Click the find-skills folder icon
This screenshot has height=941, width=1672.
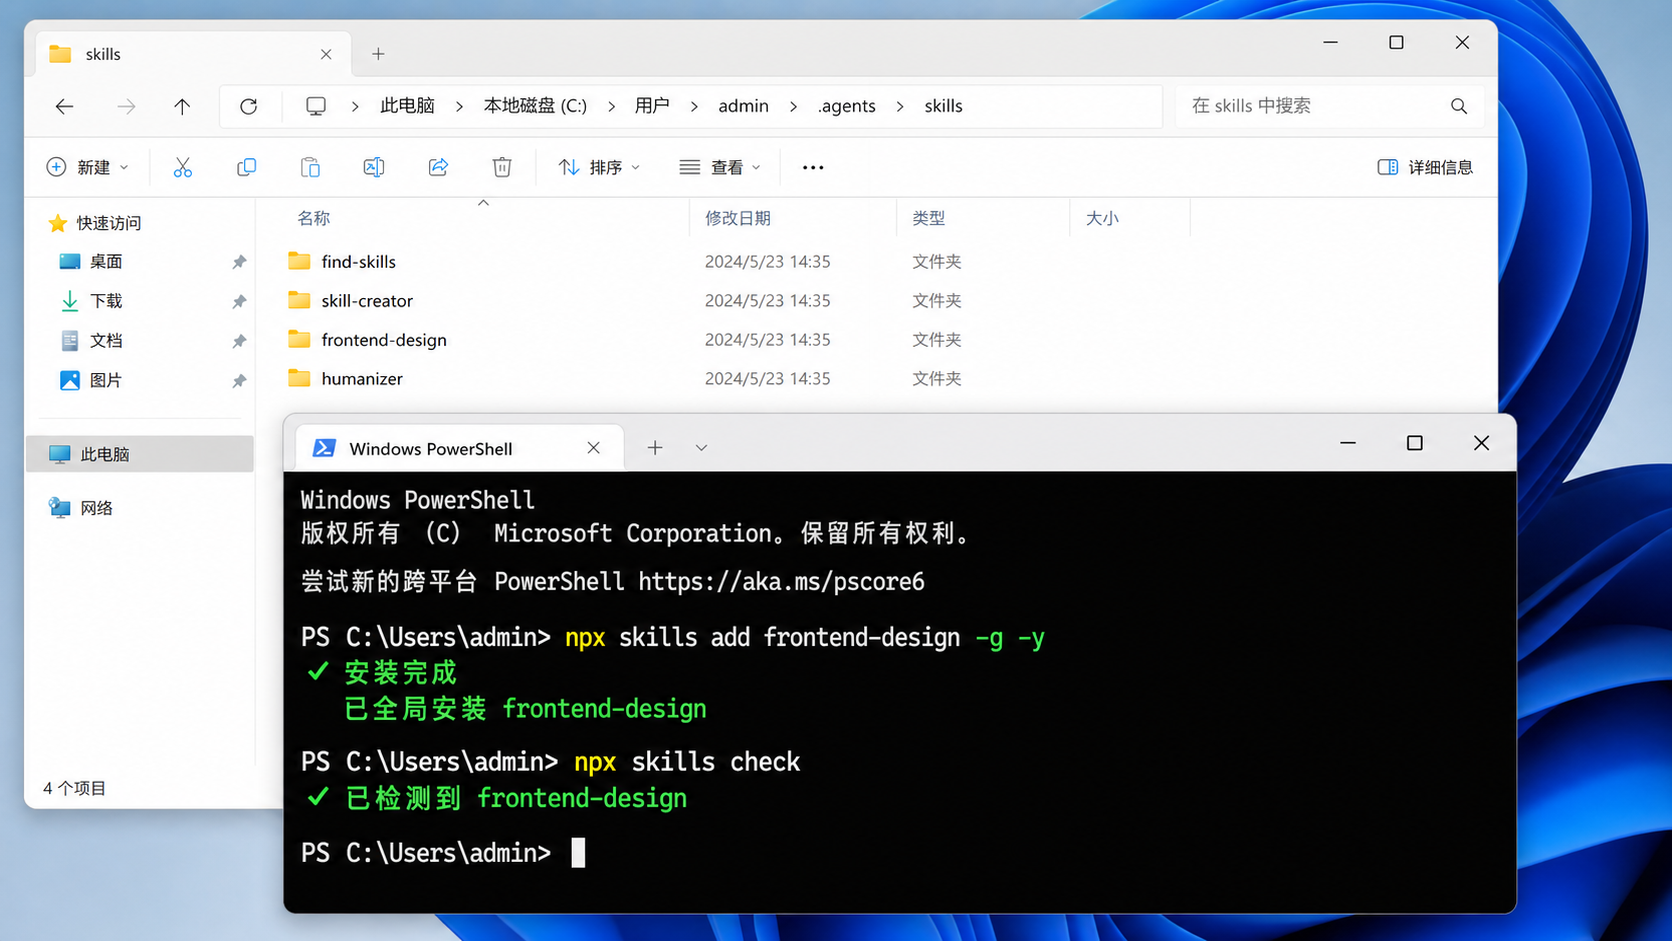coord(299,261)
